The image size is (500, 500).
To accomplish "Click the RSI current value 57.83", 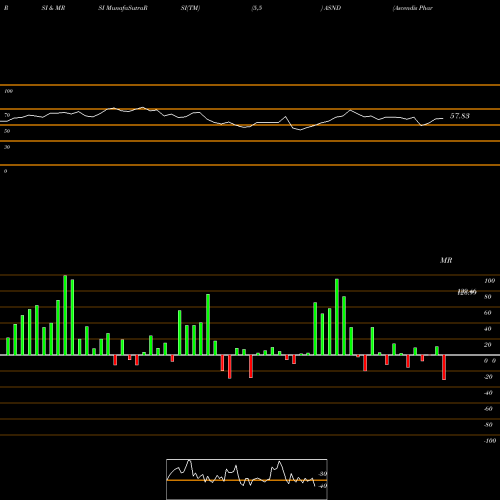I will [460, 116].
